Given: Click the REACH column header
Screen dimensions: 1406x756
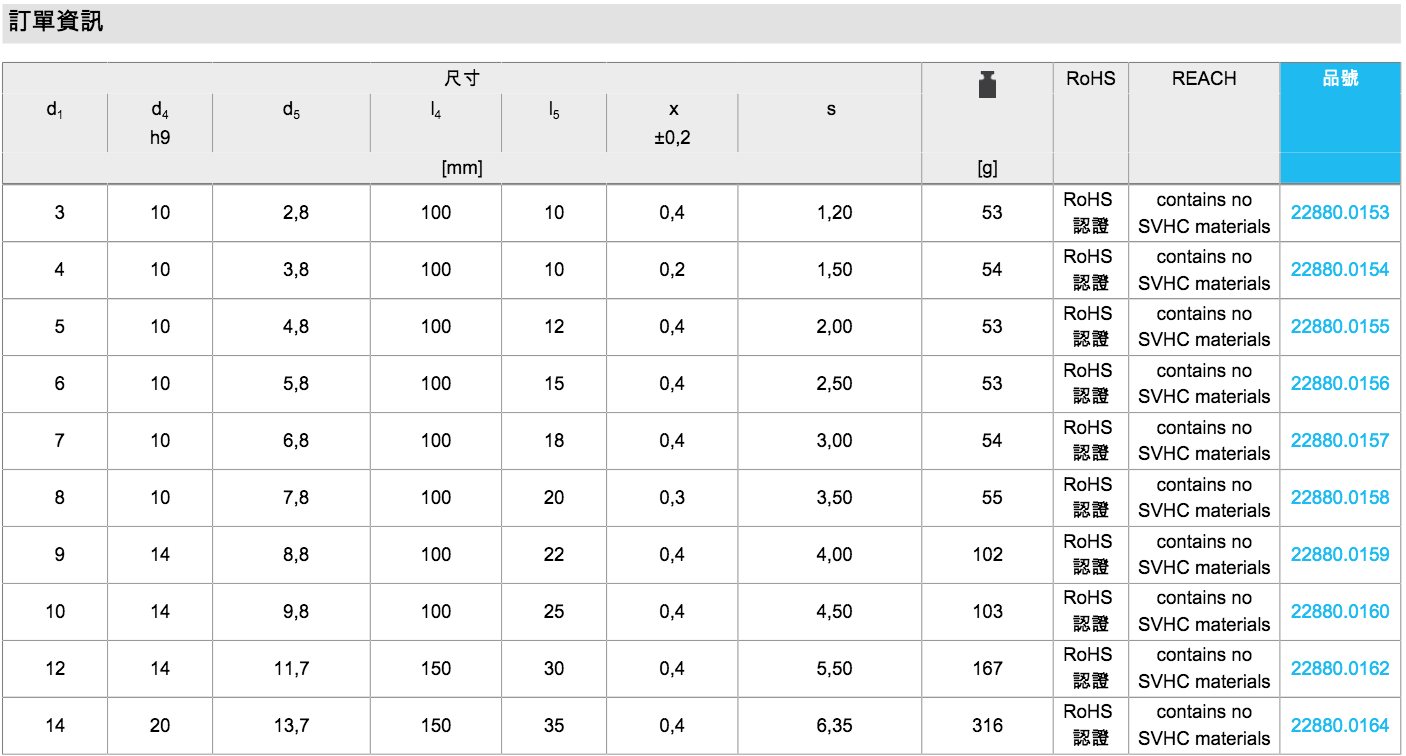Looking at the screenshot, I should point(1204,79).
